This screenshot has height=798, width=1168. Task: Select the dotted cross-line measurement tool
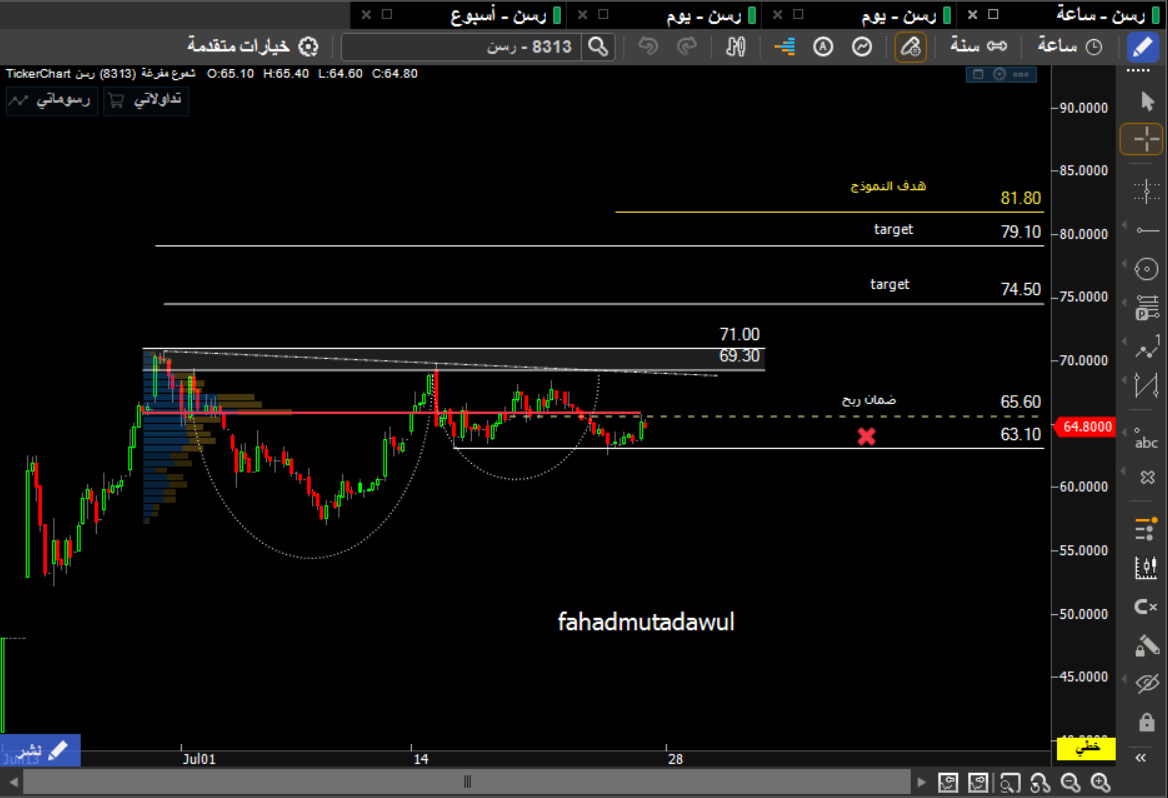click(x=1146, y=191)
